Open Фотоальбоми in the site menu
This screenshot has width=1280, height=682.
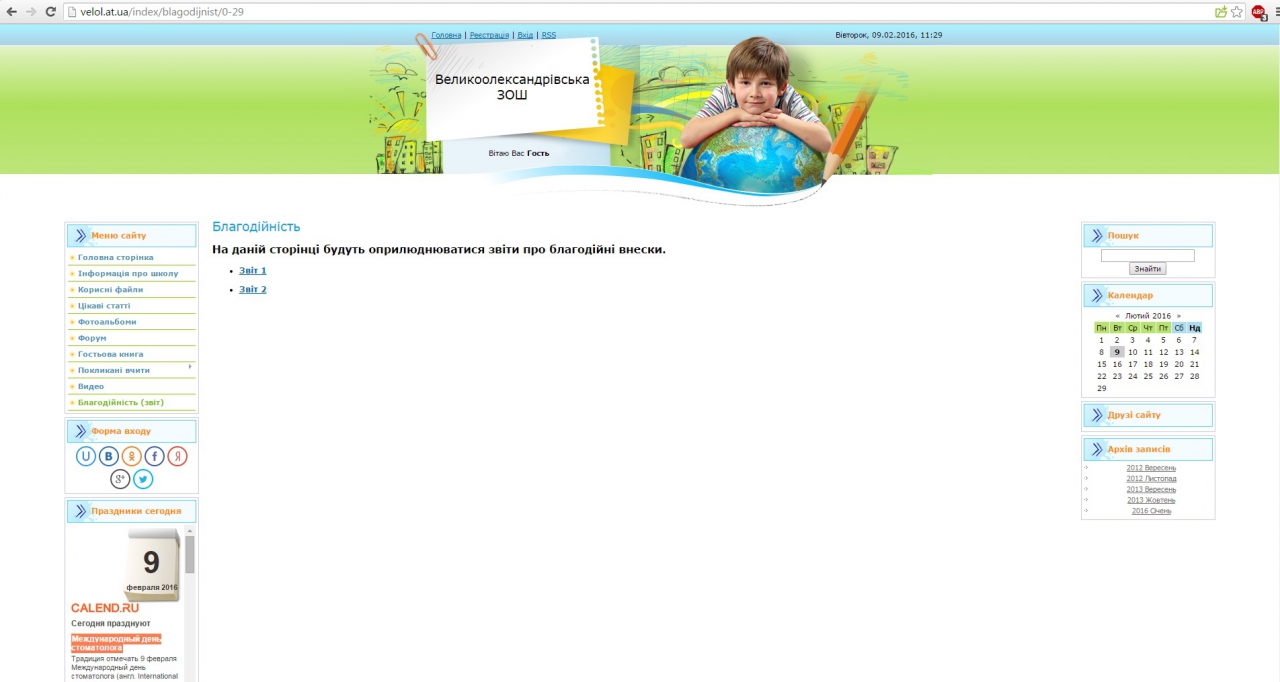pyautogui.click(x=107, y=322)
